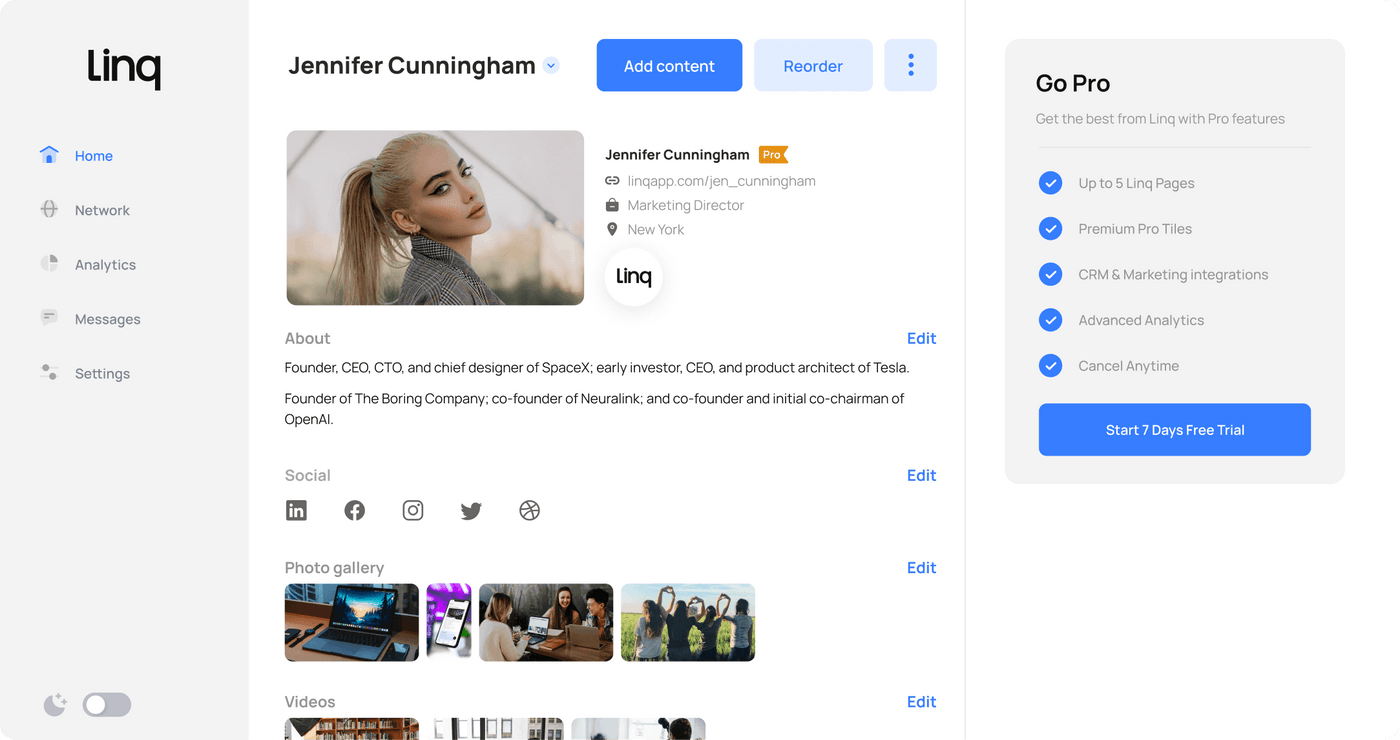This screenshot has height=740, width=1400.
Task: Click the Reorder button
Action: 813,66
